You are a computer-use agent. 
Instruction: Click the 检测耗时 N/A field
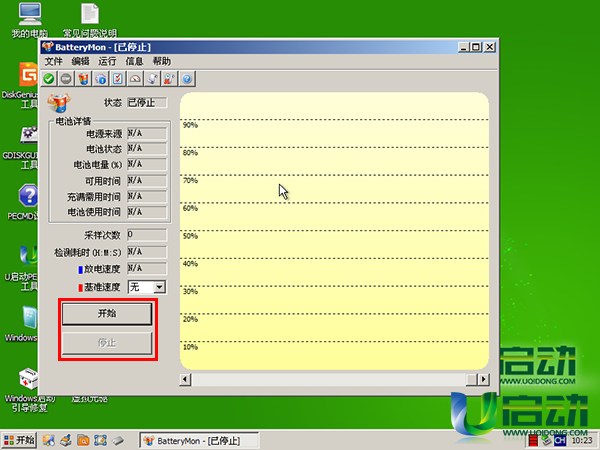point(147,252)
